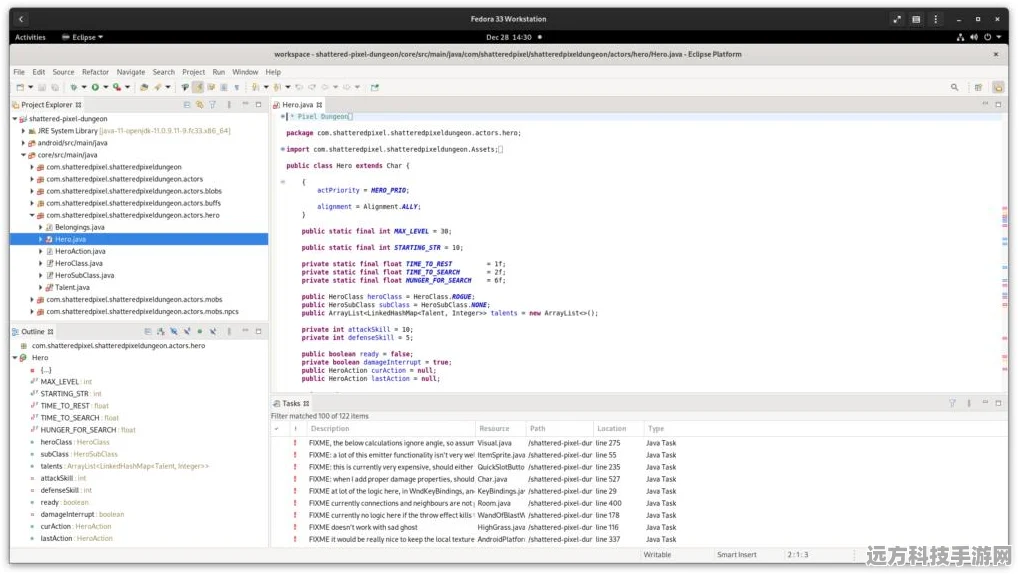This screenshot has height=574, width=1018.
Task: Open the Project Explorer view menu dots
Action: tap(229, 105)
